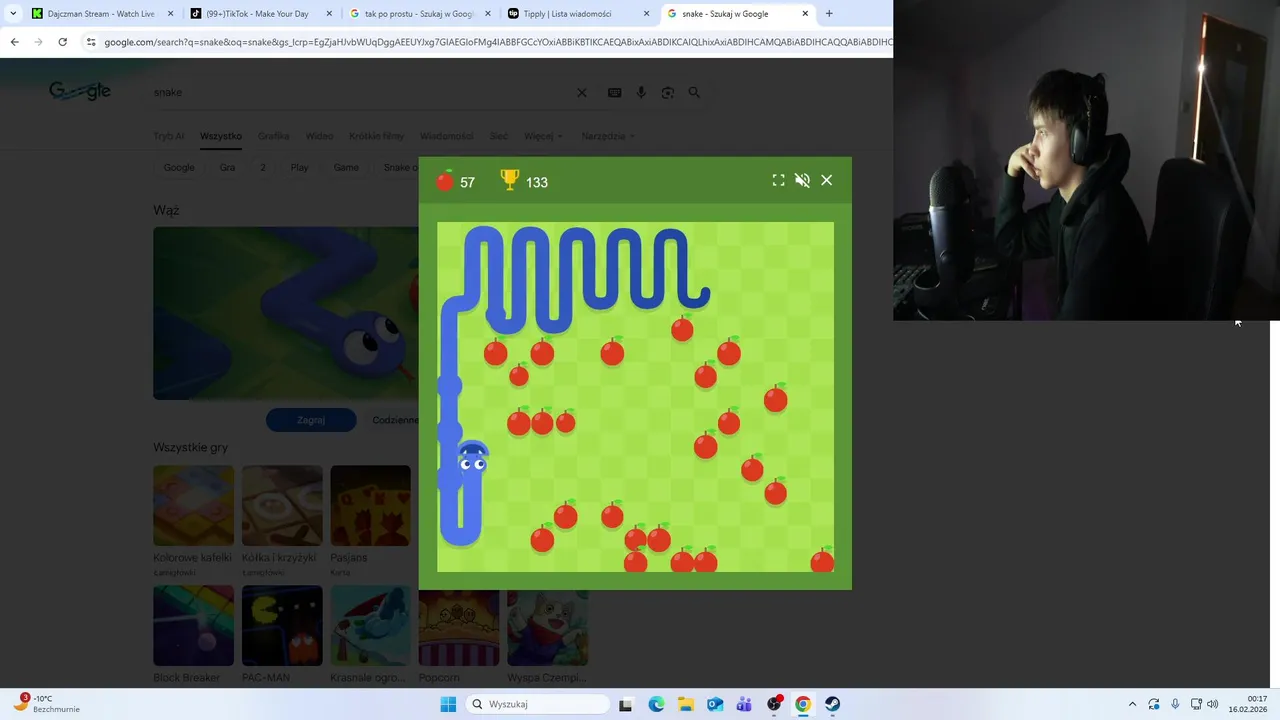Open the Popcorn game thumbnail
The height and width of the screenshot is (720, 1280).
click(x=459, y=628)
